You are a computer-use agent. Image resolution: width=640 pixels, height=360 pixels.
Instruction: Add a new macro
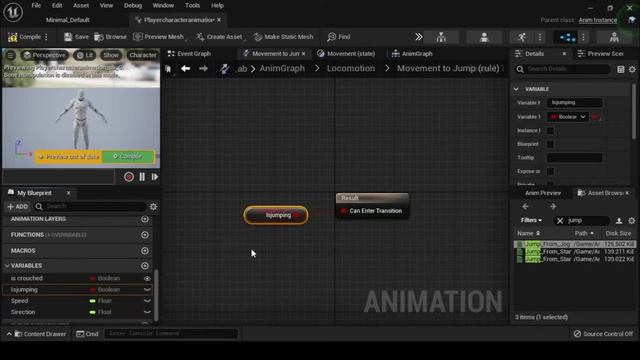[x=145, y=251]
